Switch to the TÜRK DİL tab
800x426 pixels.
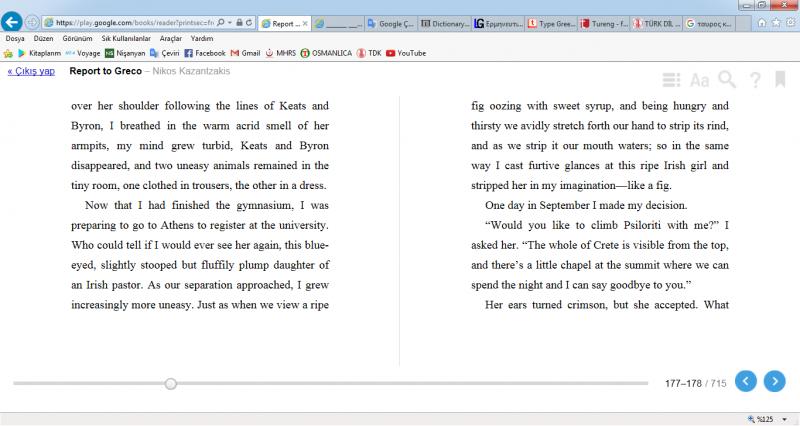[658, 23]
